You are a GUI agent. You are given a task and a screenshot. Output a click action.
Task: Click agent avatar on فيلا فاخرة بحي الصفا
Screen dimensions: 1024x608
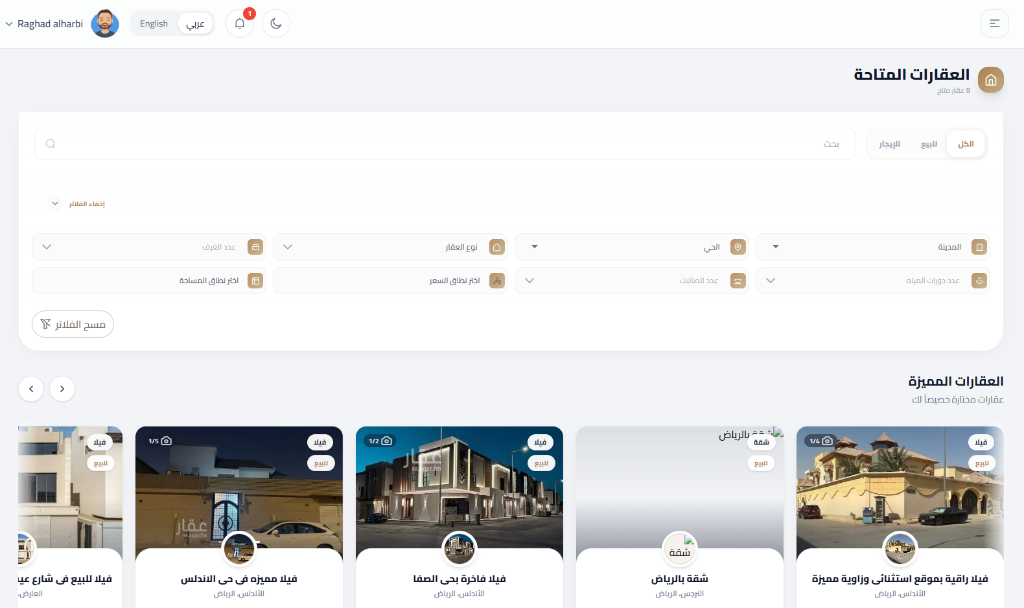point(459,549)
